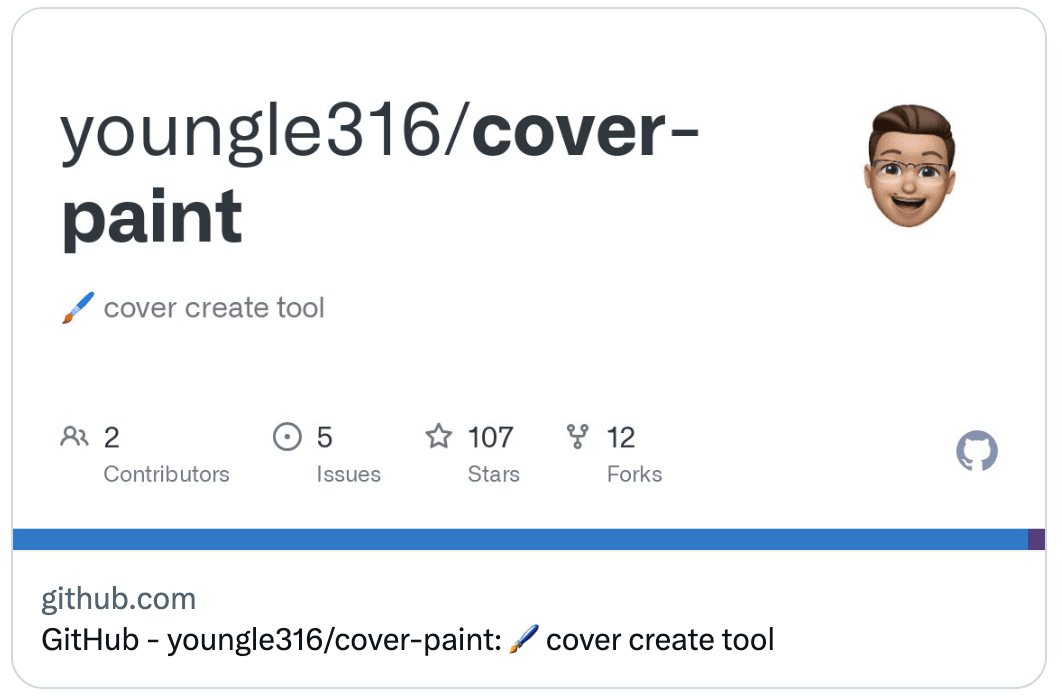Image resolution: width=1062 pixels, height=698 pixels.
Task: Click the Stars star icon
Action: coord(438,437)
